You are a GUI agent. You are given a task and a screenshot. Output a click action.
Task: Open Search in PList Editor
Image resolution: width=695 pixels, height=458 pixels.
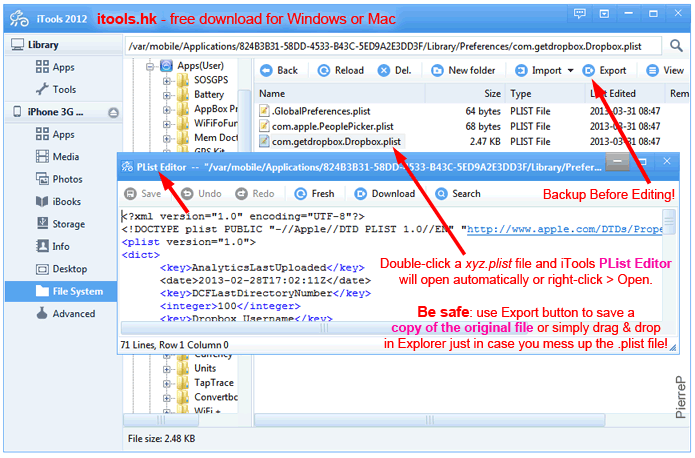458,194
